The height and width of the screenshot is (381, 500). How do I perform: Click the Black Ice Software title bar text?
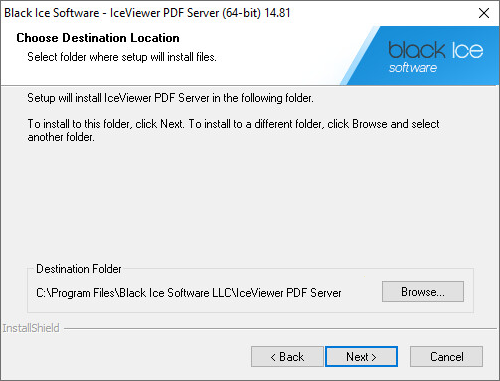click(147, 13)
